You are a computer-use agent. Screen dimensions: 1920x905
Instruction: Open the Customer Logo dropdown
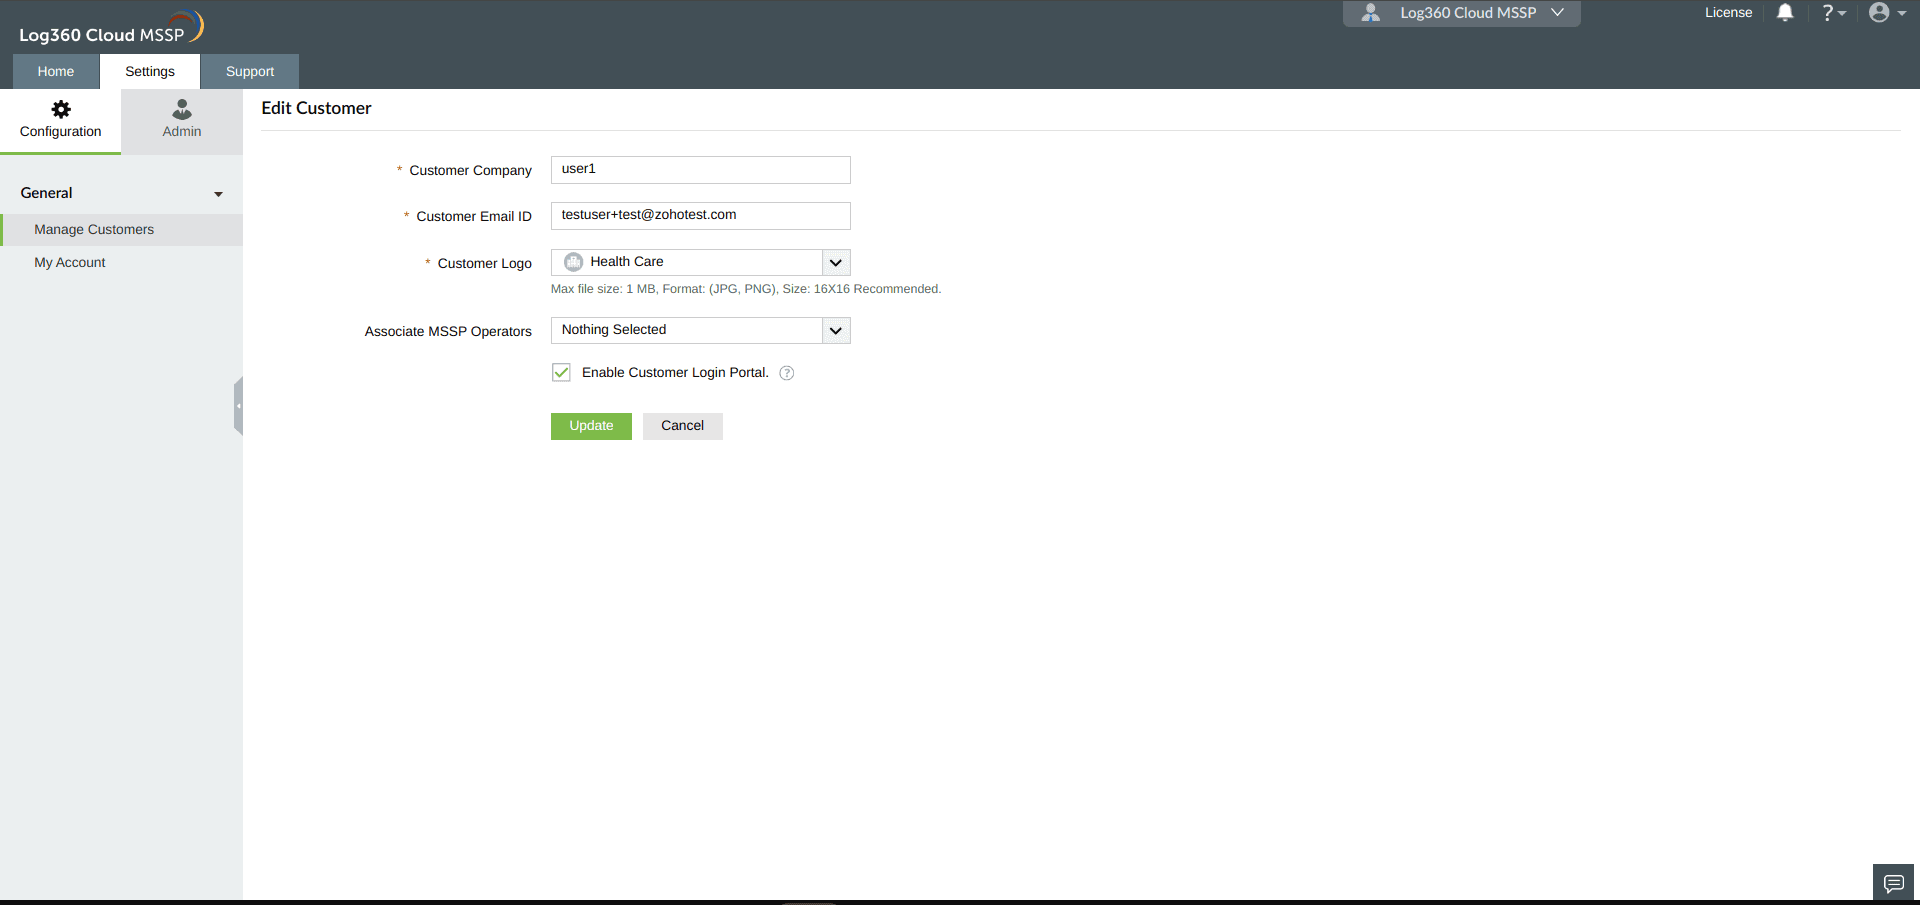pyautogui.click(x=836, y=262)
